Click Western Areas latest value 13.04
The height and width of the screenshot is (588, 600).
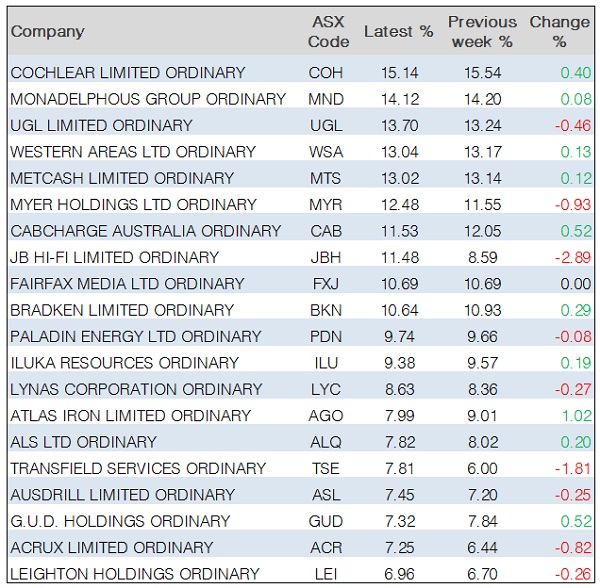pos(398,152)
